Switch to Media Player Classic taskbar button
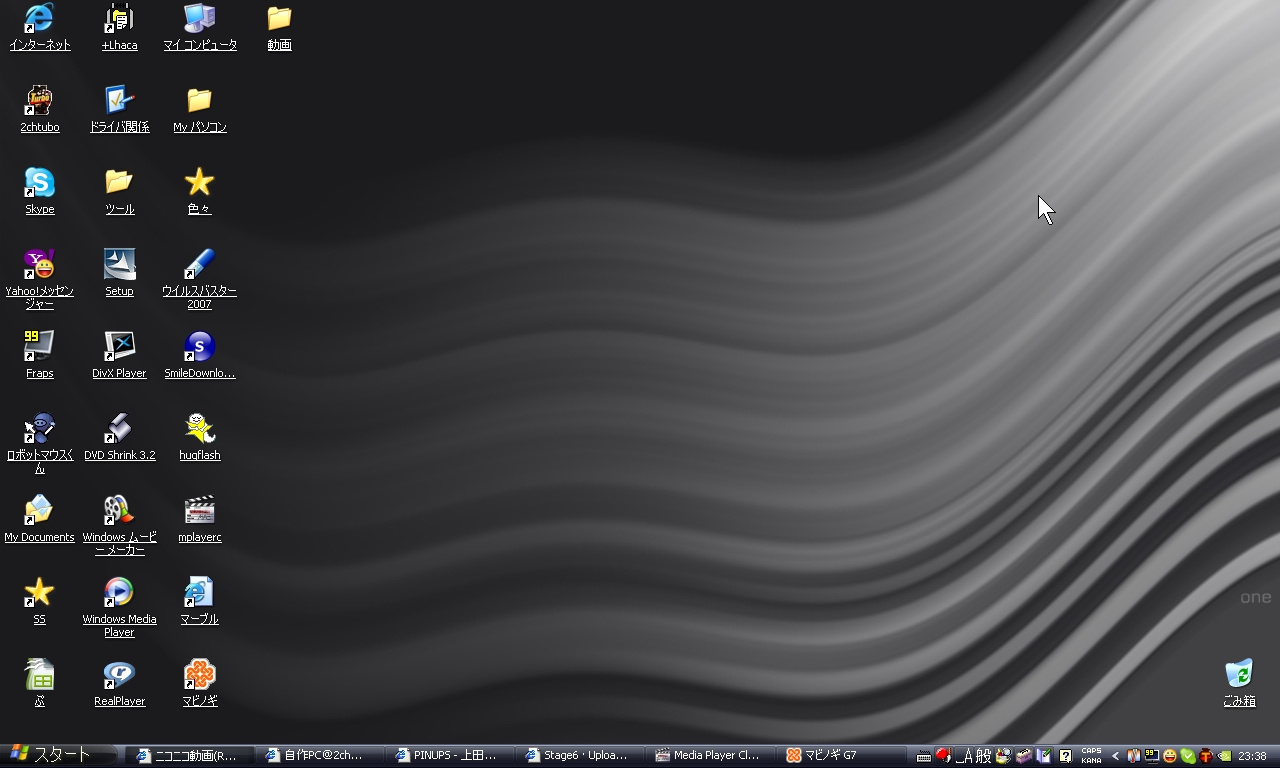Viewport: 1280px width, 768px height. (x=710, y=756)
